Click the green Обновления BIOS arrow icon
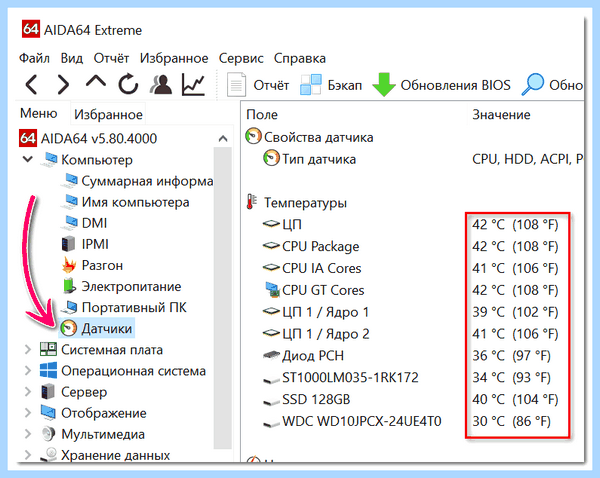 coord(384,85)
